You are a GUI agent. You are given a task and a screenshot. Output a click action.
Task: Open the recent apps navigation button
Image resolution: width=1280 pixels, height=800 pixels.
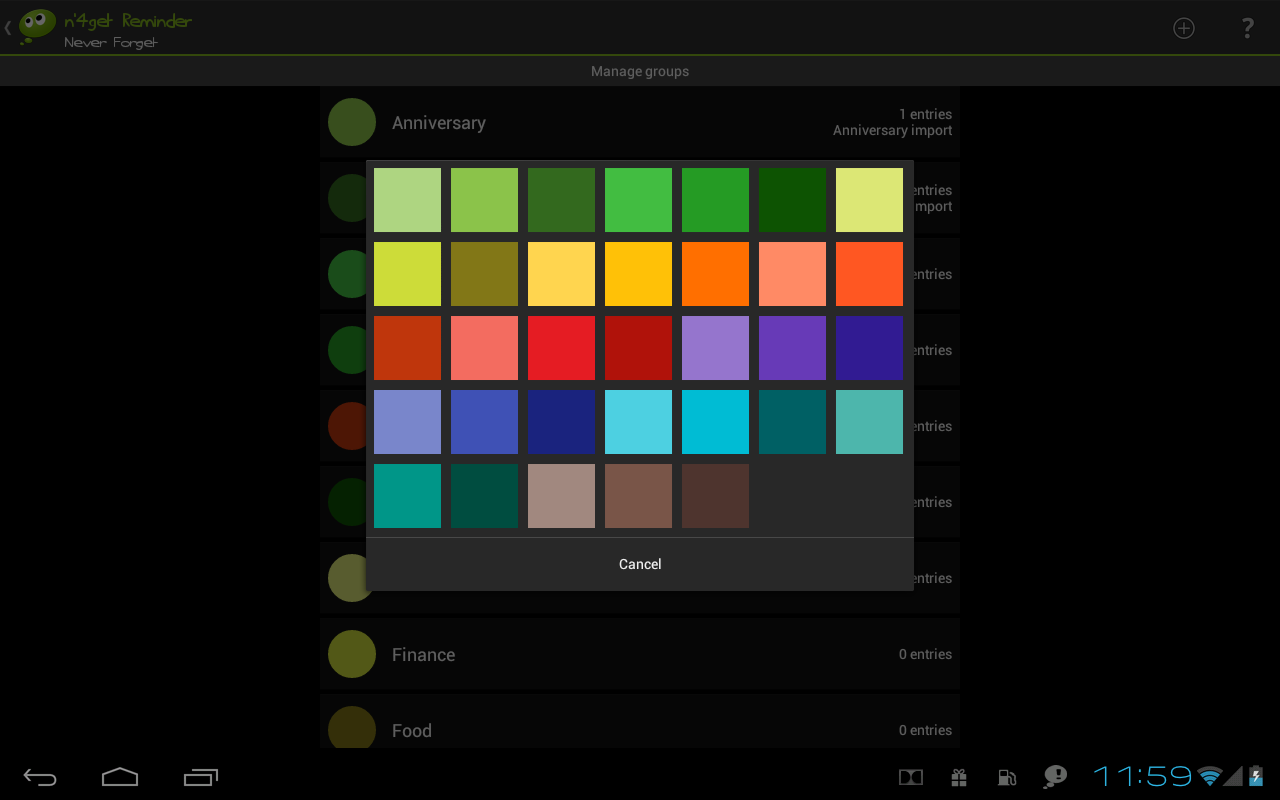tap(201, 777)
